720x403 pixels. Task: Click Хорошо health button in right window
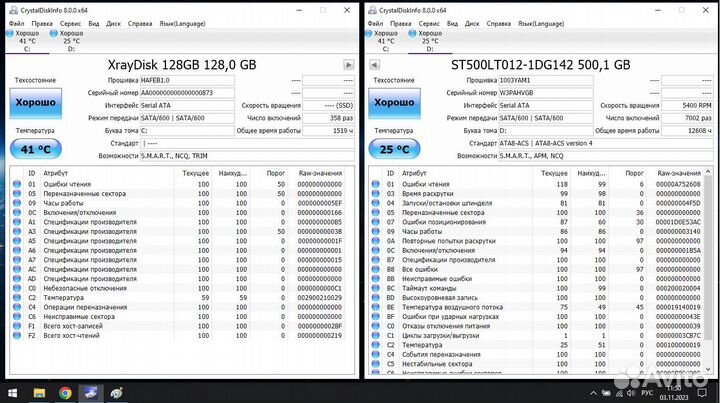(x=394, y=103)
